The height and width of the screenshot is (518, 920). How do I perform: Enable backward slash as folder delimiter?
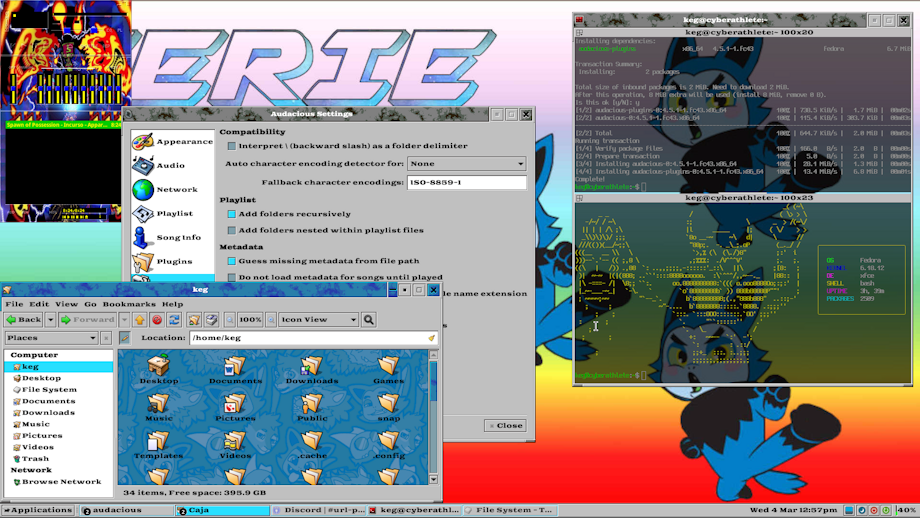(232, 146)
